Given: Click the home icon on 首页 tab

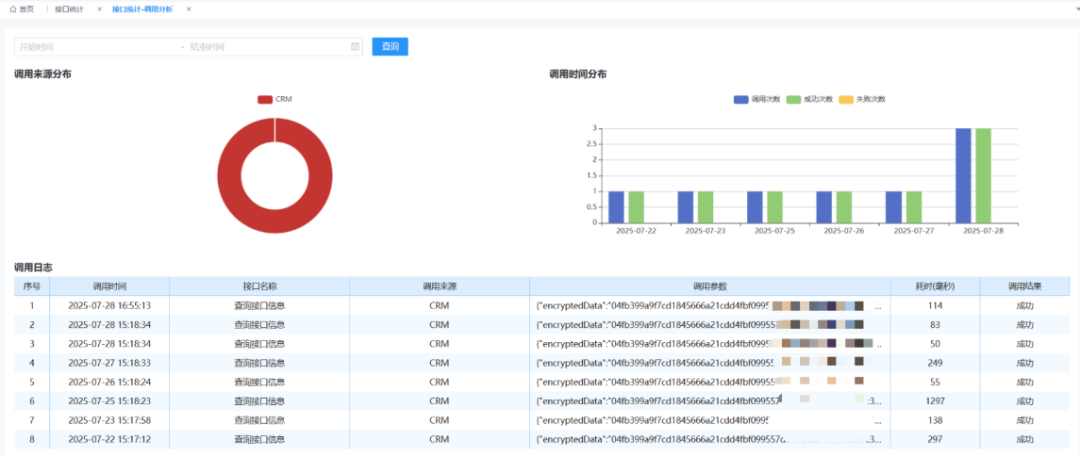Looking at the screenshot, I should pyautogui.click(x=14, y=9).
